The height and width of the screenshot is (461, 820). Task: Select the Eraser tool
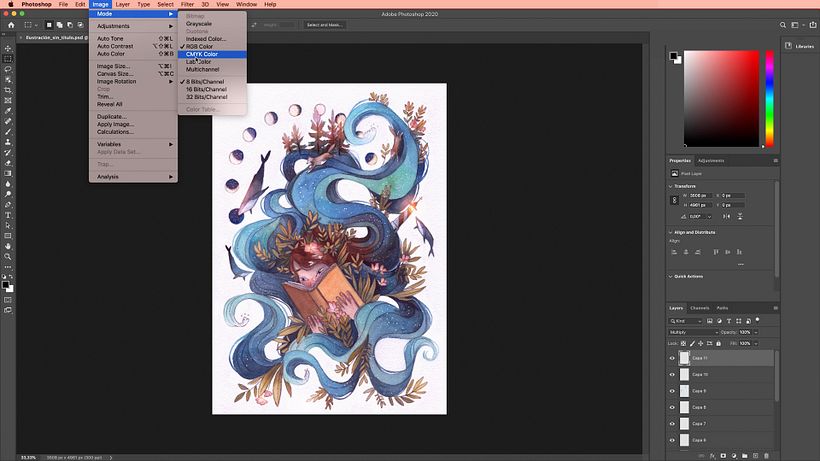(x=8, y=163)
